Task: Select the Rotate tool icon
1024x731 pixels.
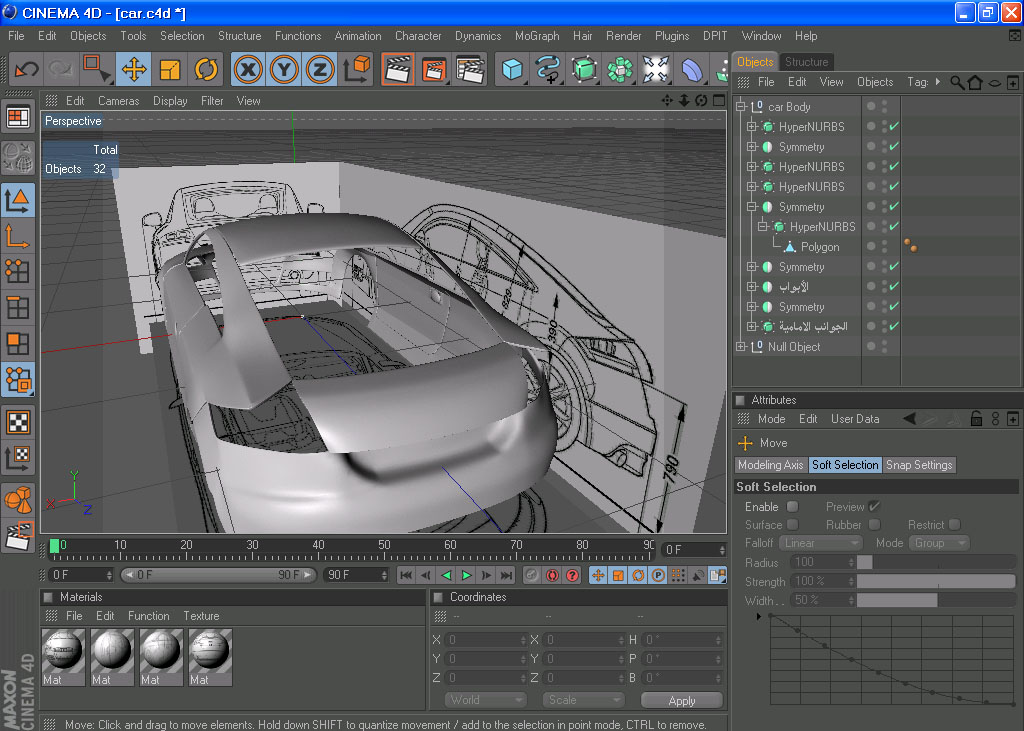Action: point(206,69)
